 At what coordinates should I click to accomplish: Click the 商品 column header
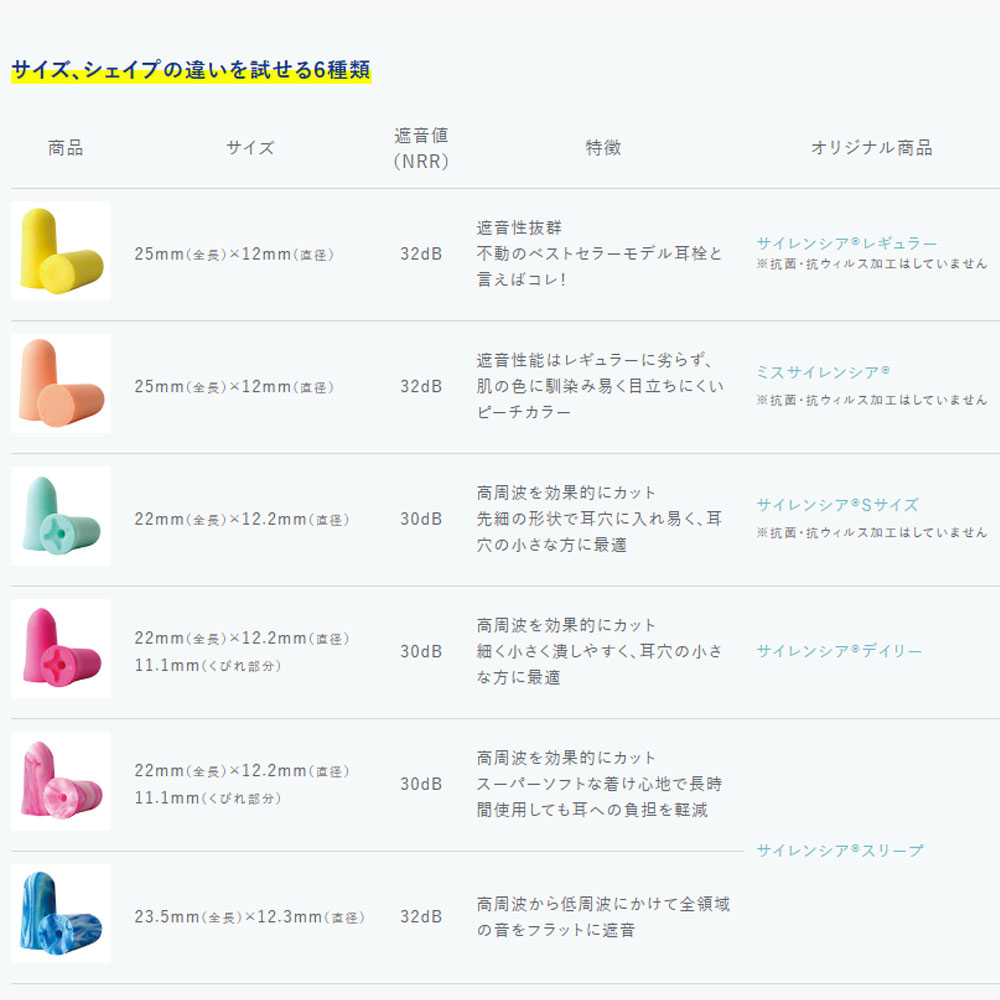[x=66, y=148]
